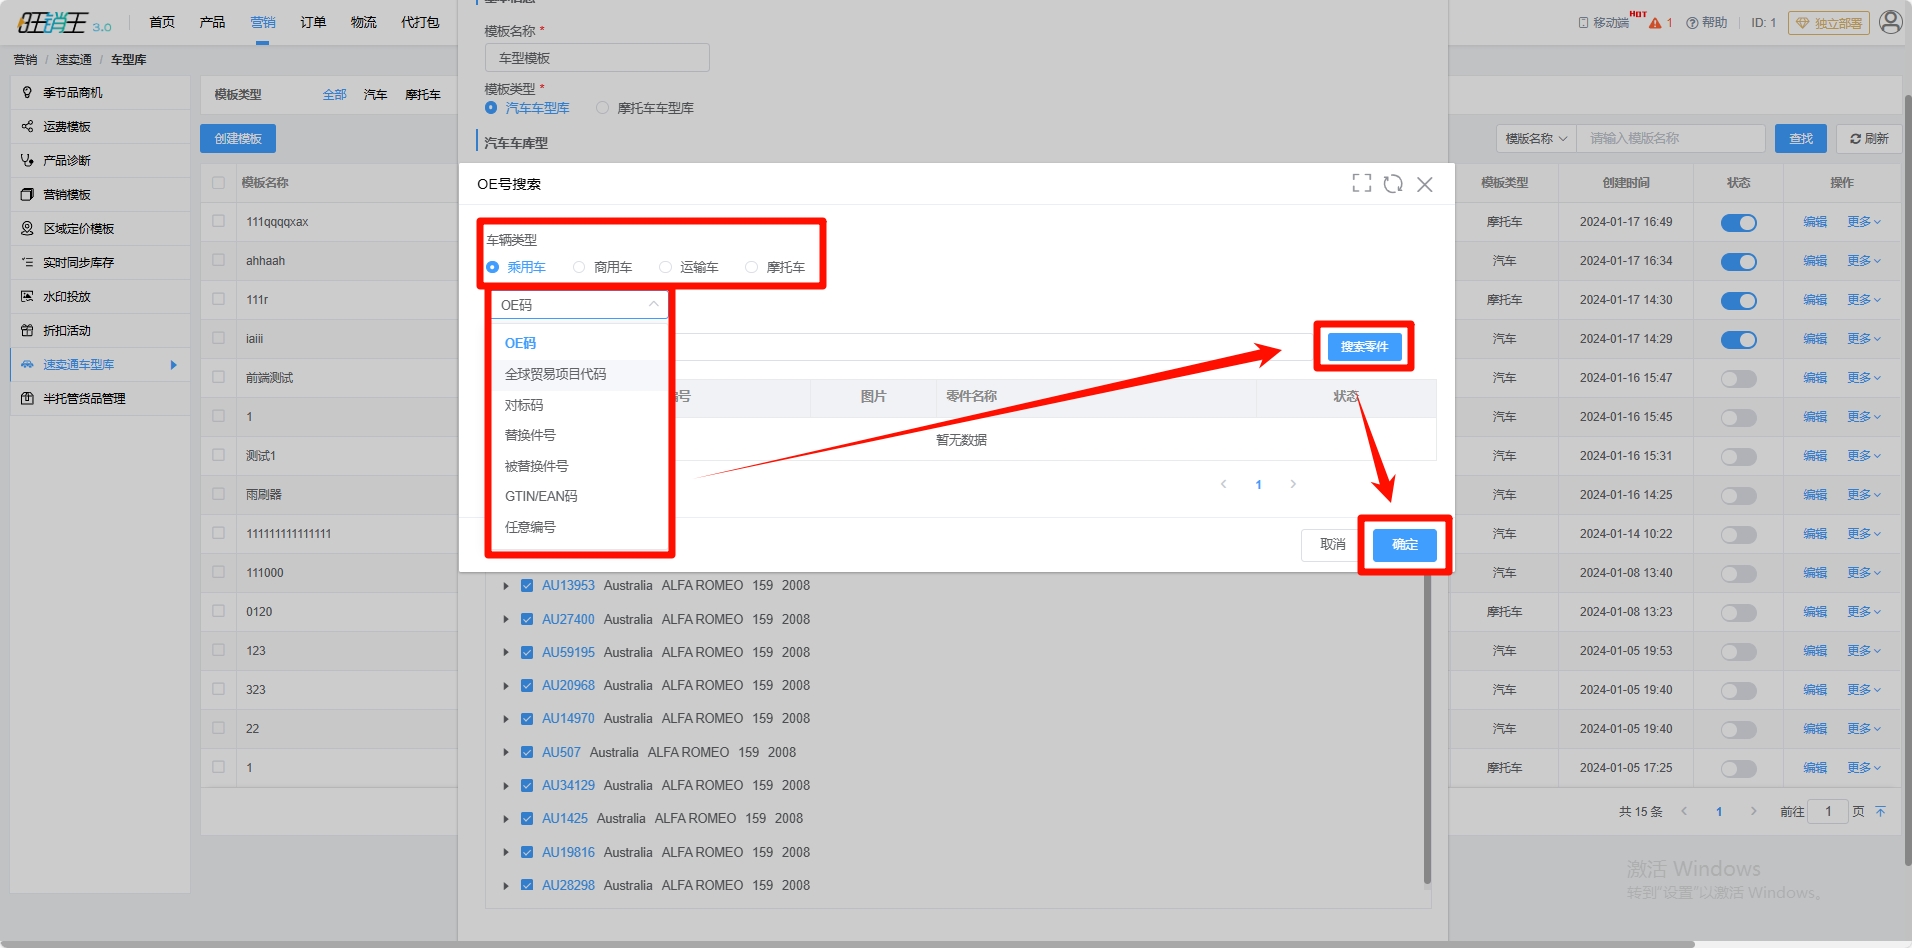Click the 搜索零件 button

pos(1363,347)
